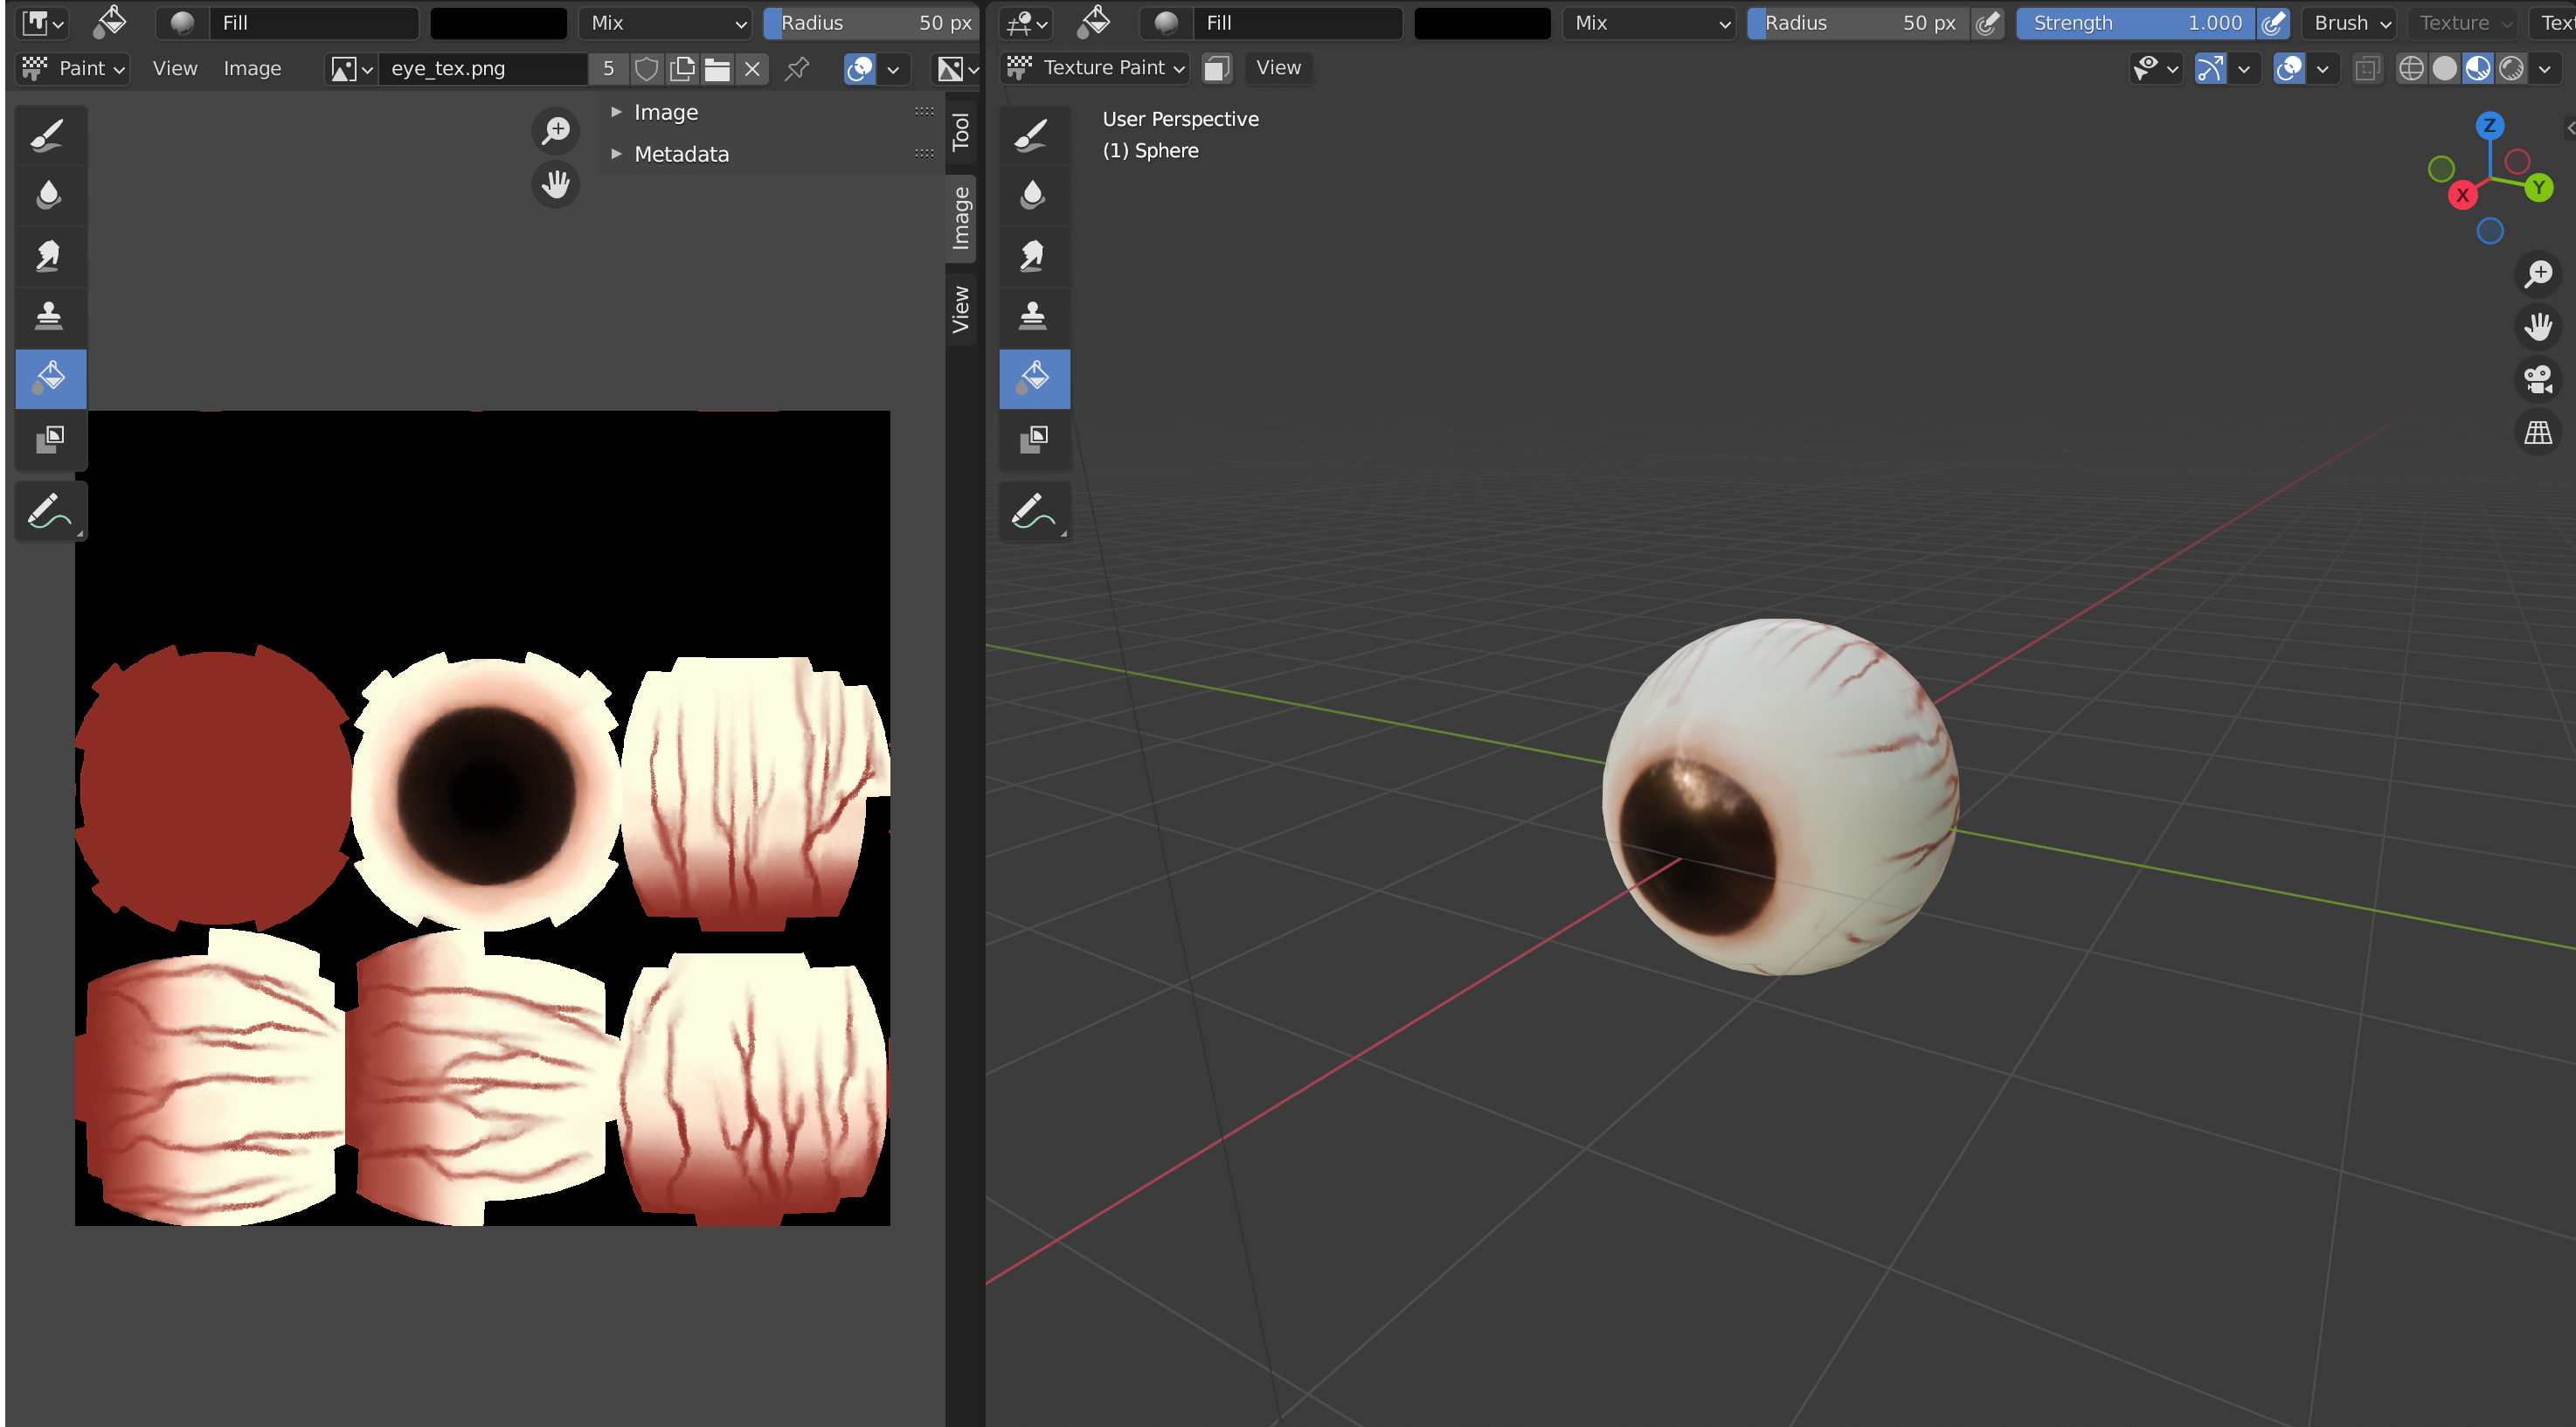Viewport: 2576px width, 1427px height.
Task: Toggle overlays in the 3D viewport
Action: pyautogui.click(x=2289, y=68)
